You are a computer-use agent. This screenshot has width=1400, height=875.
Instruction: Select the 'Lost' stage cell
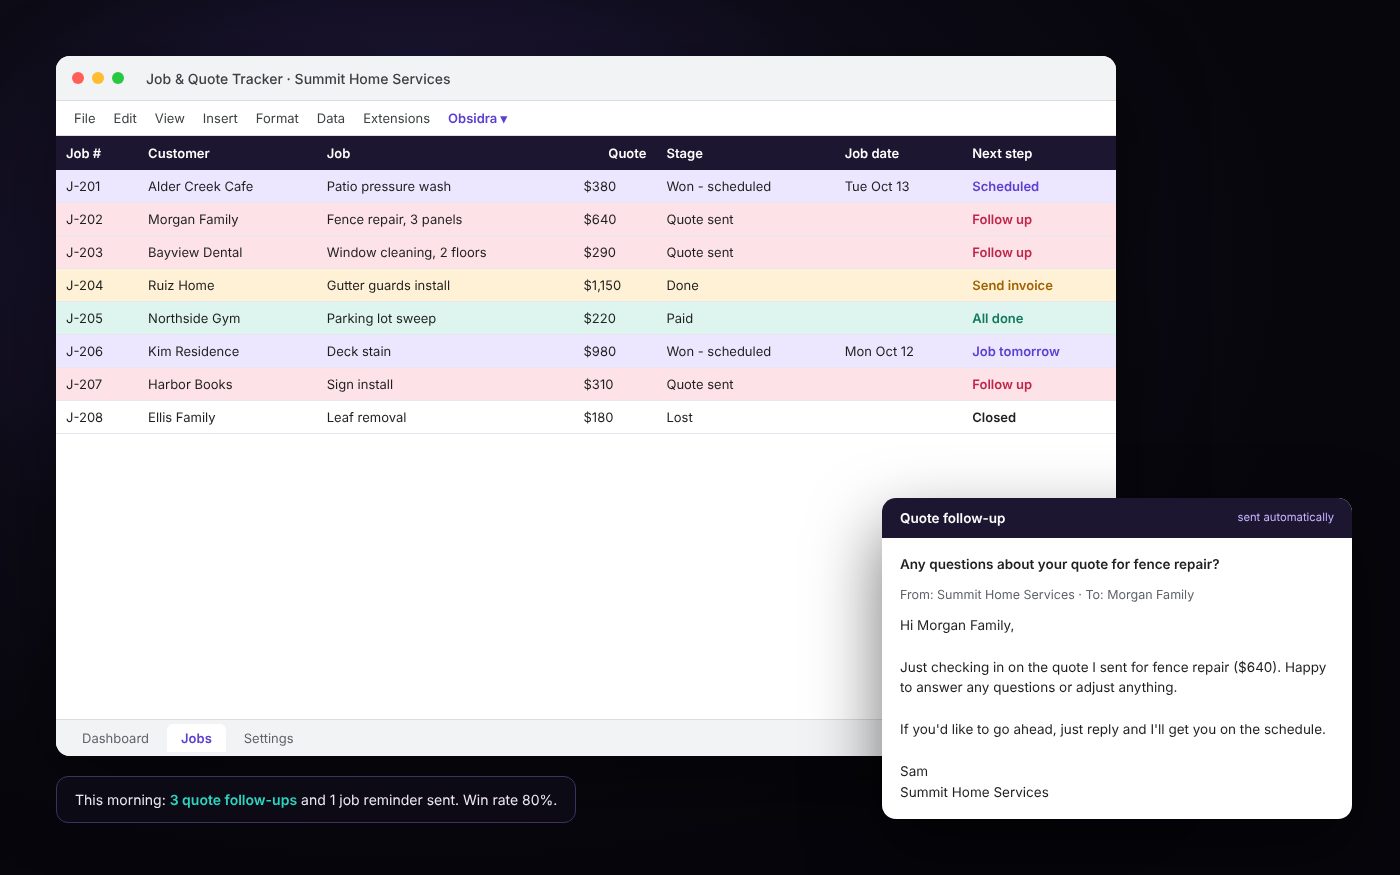click(x=679, y=417)
